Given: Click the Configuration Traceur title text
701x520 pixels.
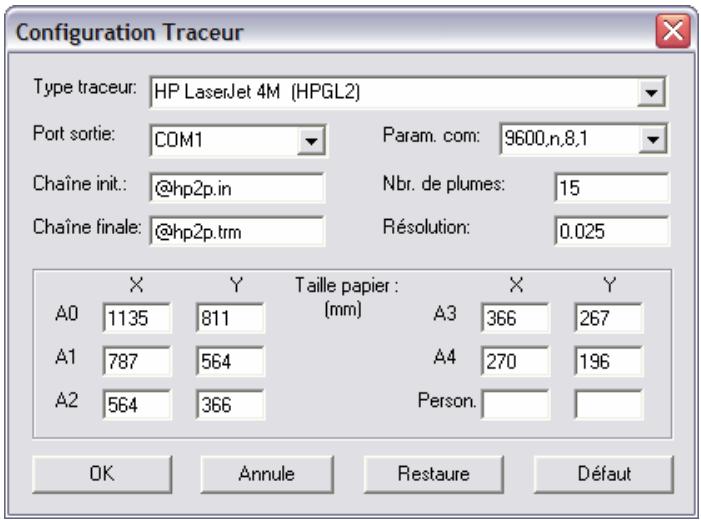Looking at the screenshot, I should pos(130,33).
